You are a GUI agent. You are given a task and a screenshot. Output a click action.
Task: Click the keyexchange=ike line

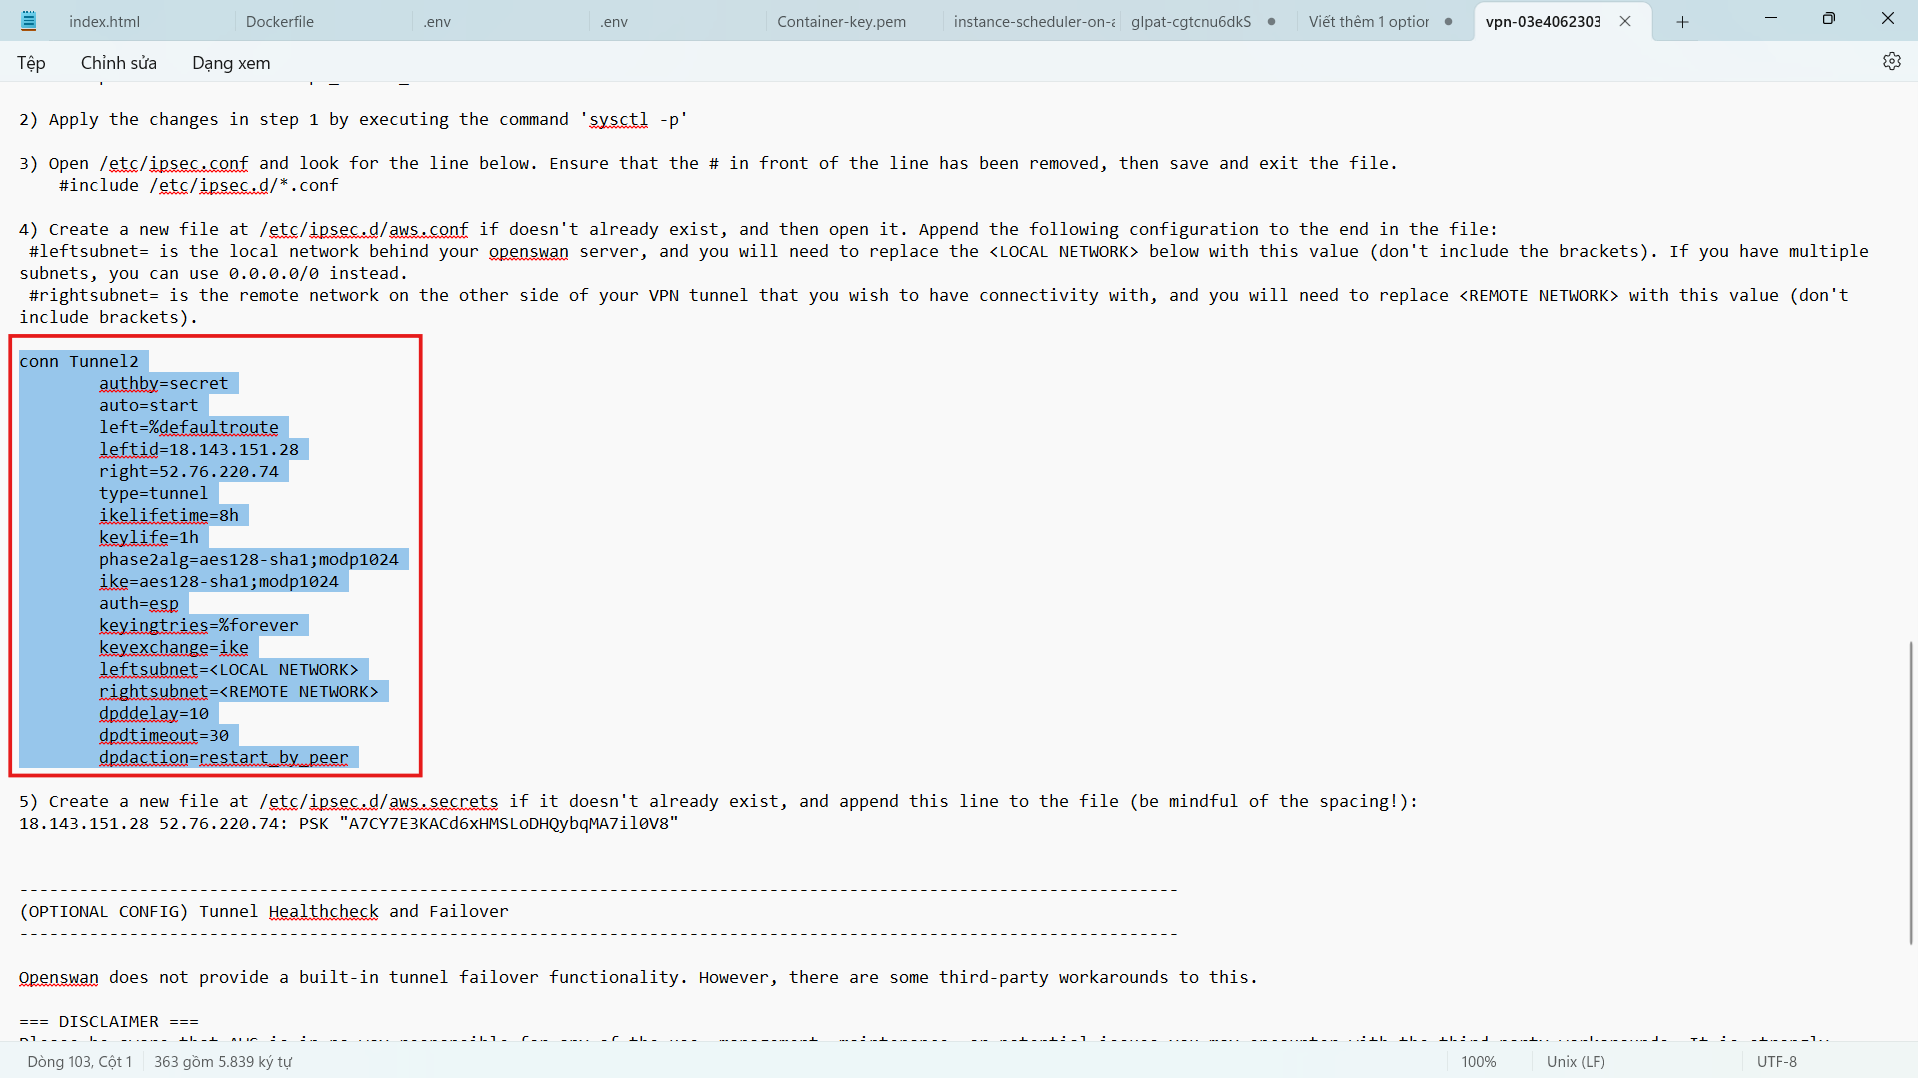coord(174,647)
